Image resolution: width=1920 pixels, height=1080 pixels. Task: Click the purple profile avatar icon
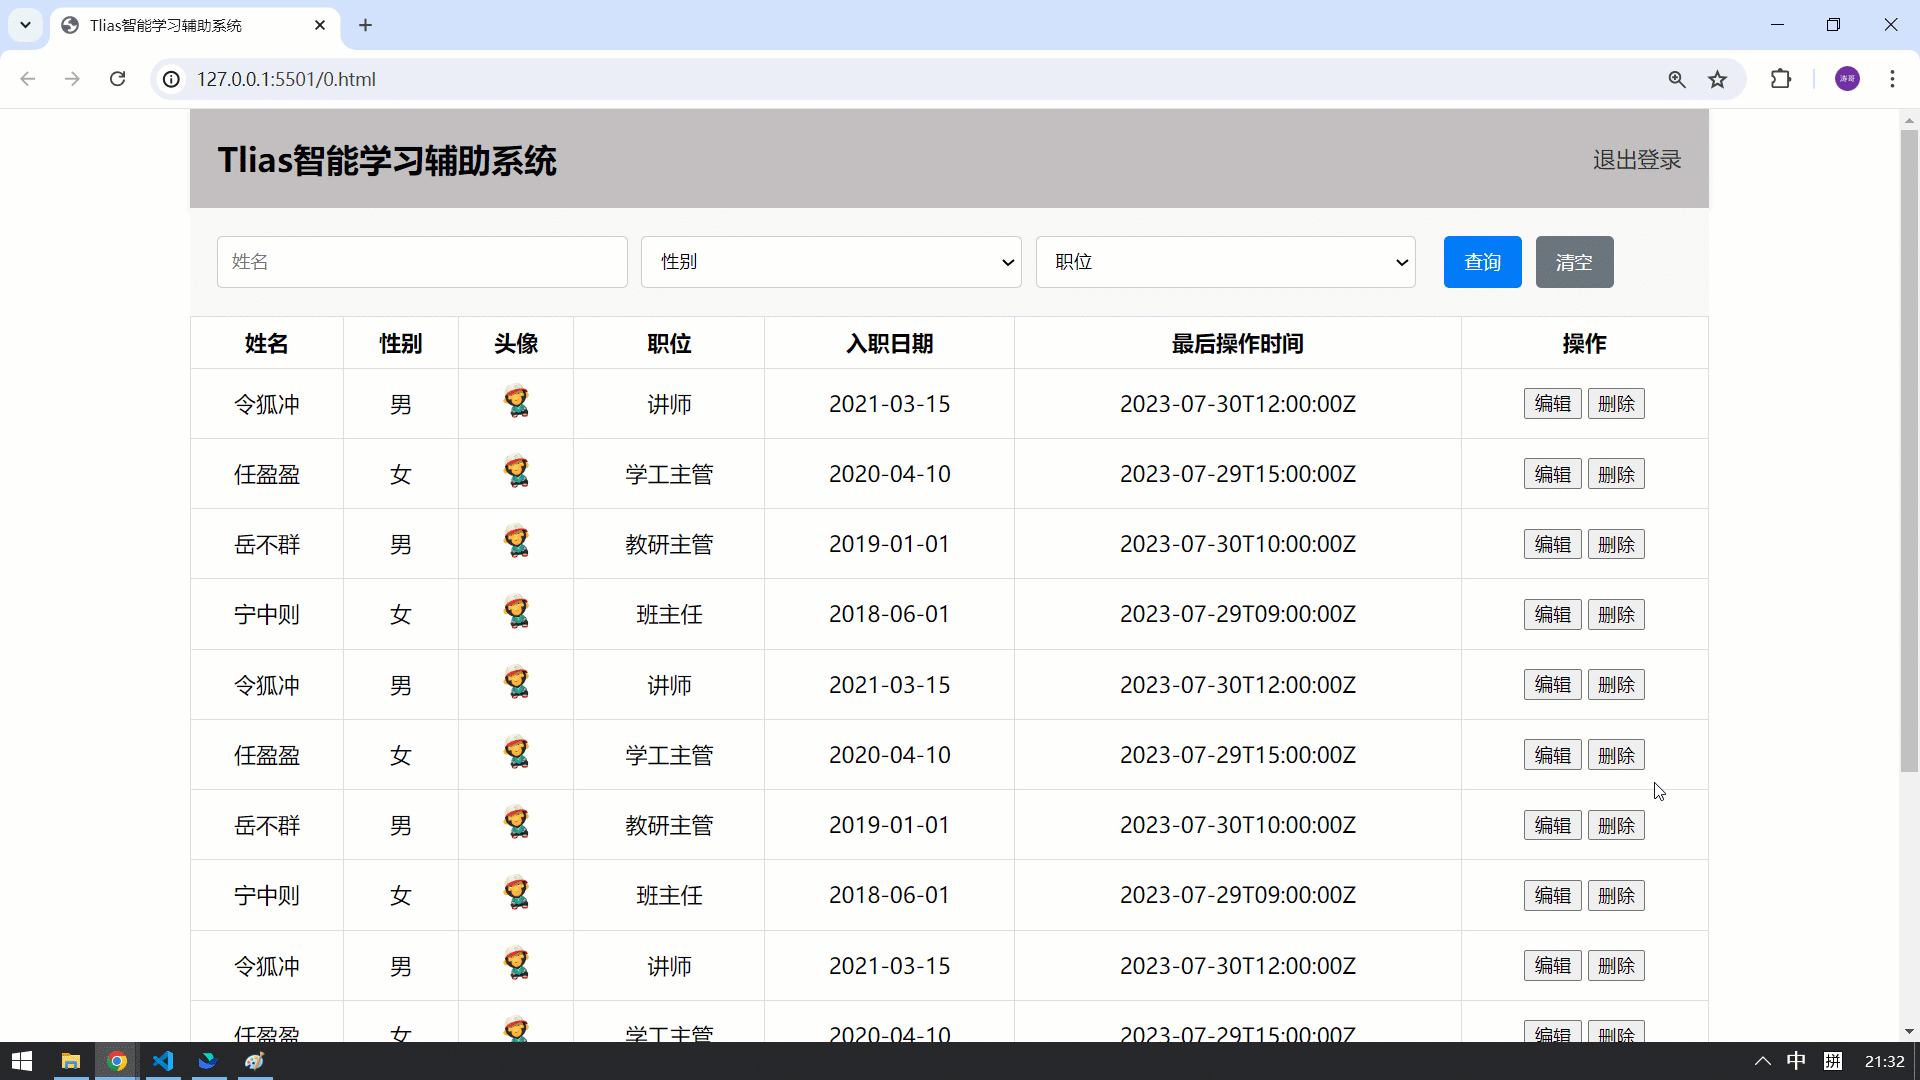pos(1847,79)
